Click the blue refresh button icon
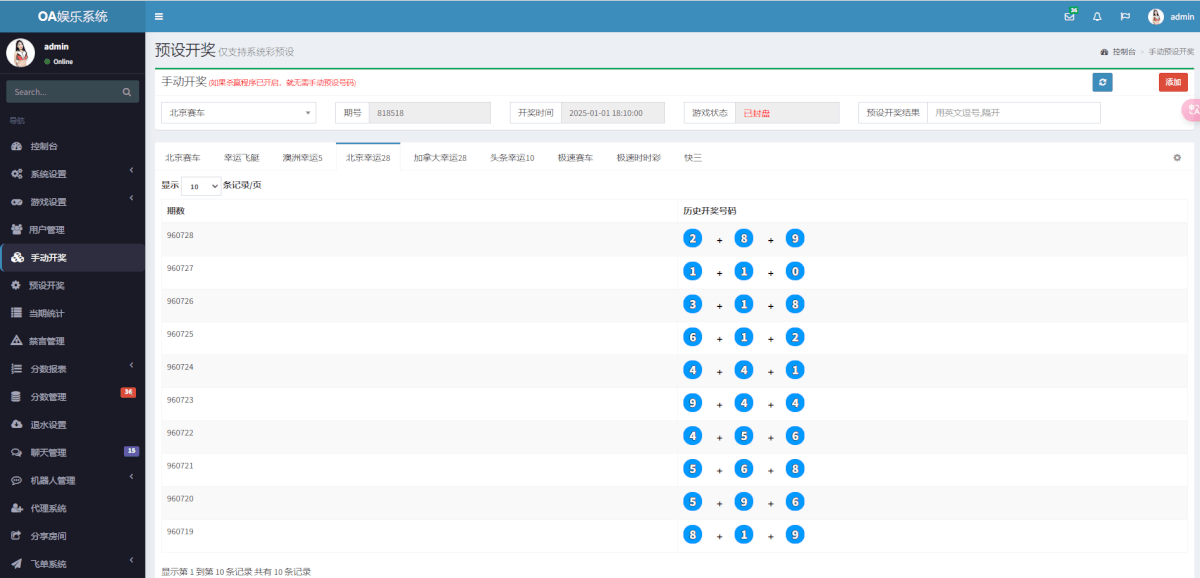The height and width of the screenshot is (578, 1200). click(1102, 82)
